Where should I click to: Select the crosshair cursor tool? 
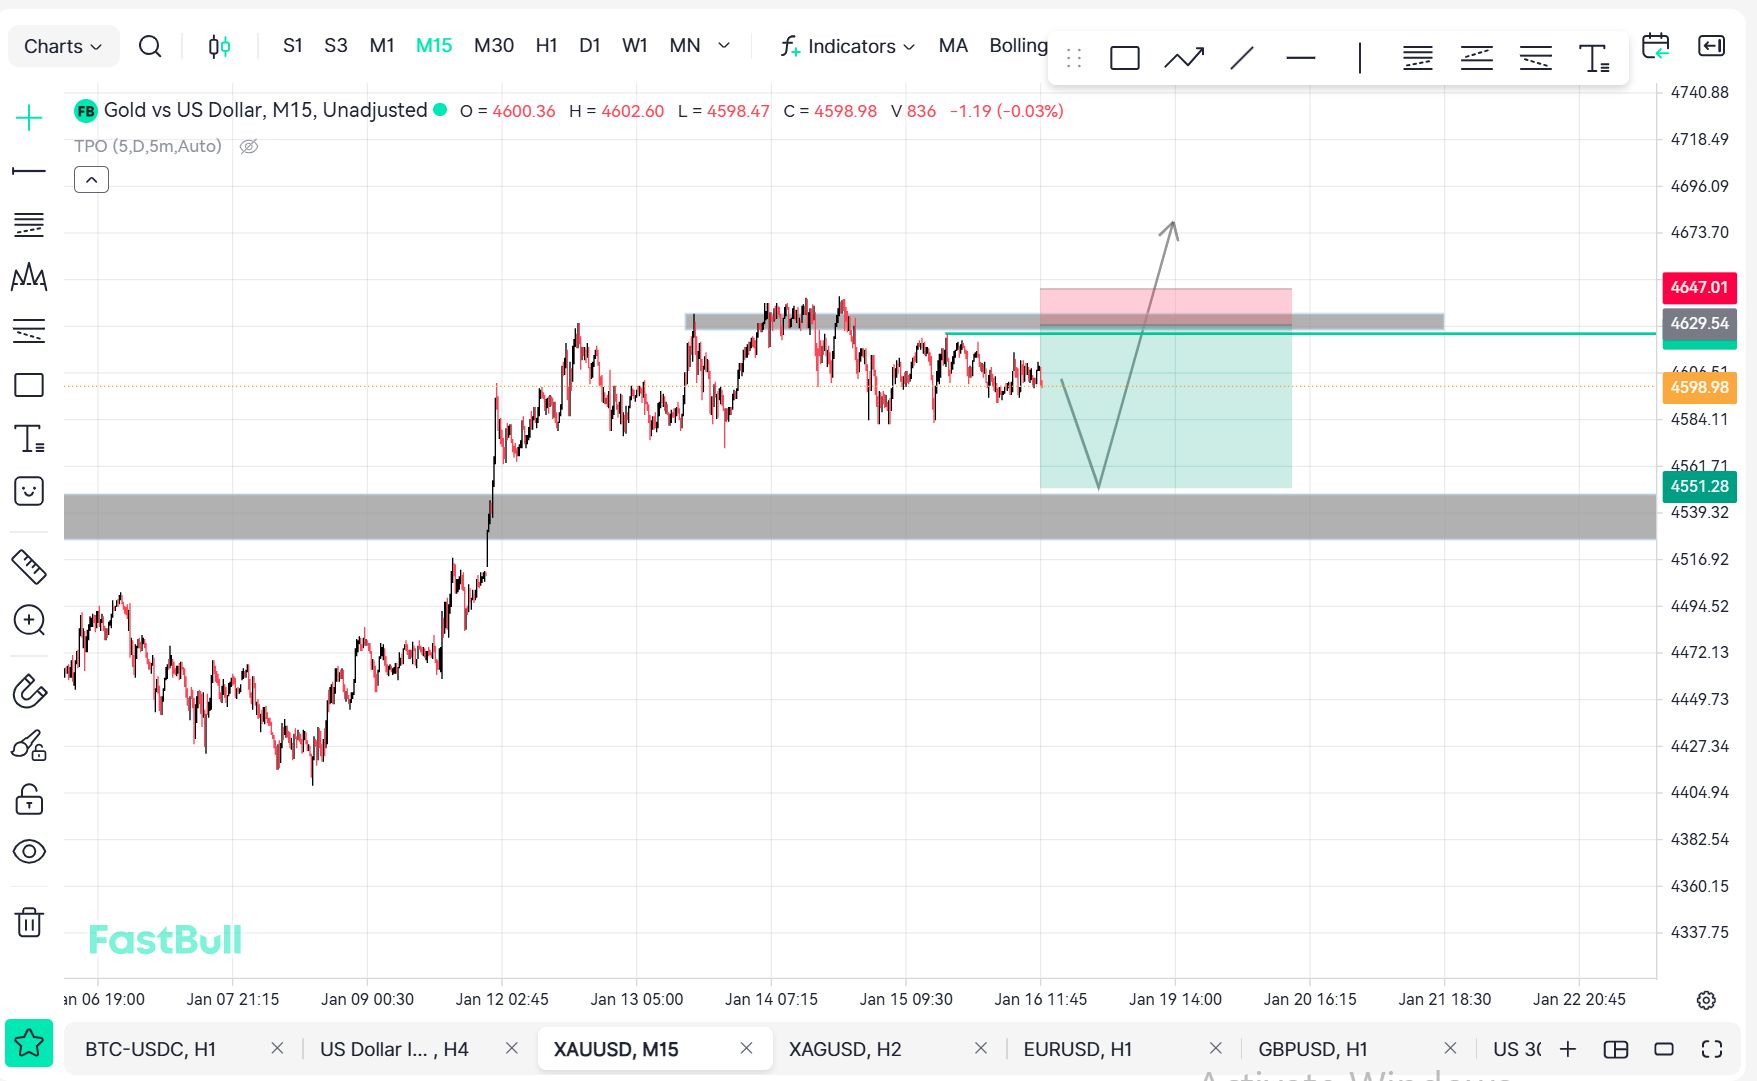[x=29, y=118]
